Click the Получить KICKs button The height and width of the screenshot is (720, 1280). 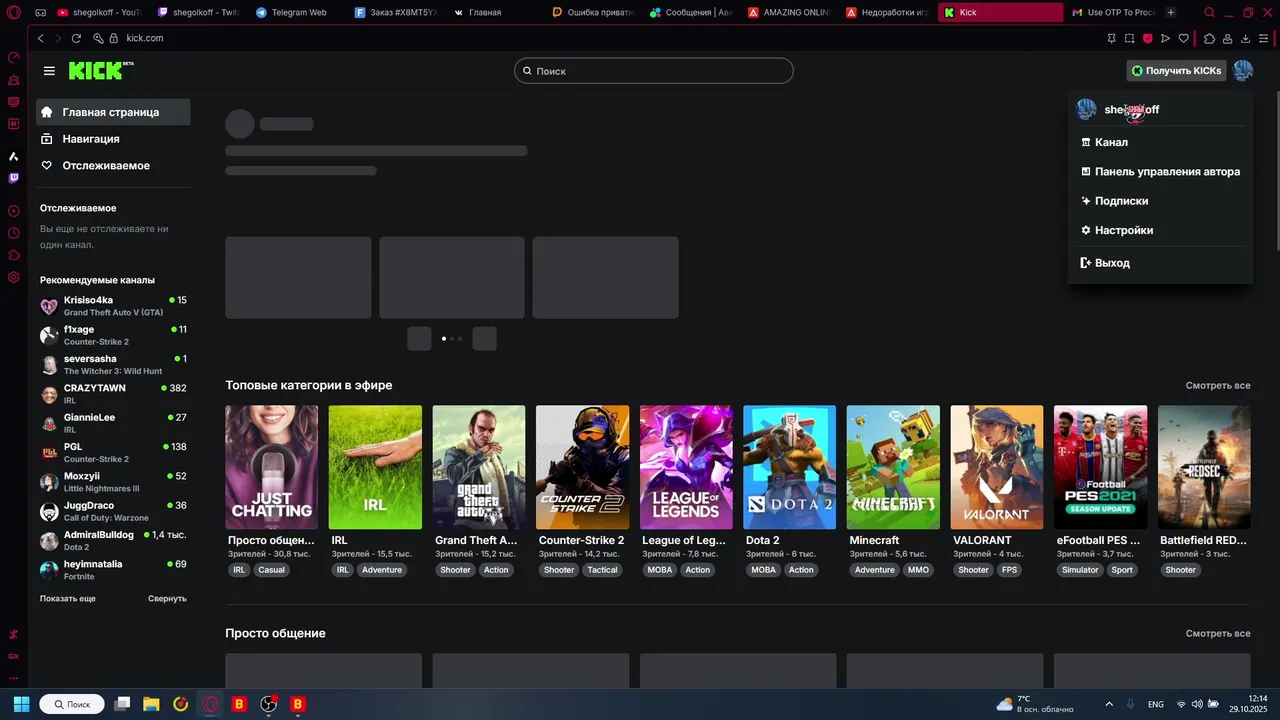1176,71
